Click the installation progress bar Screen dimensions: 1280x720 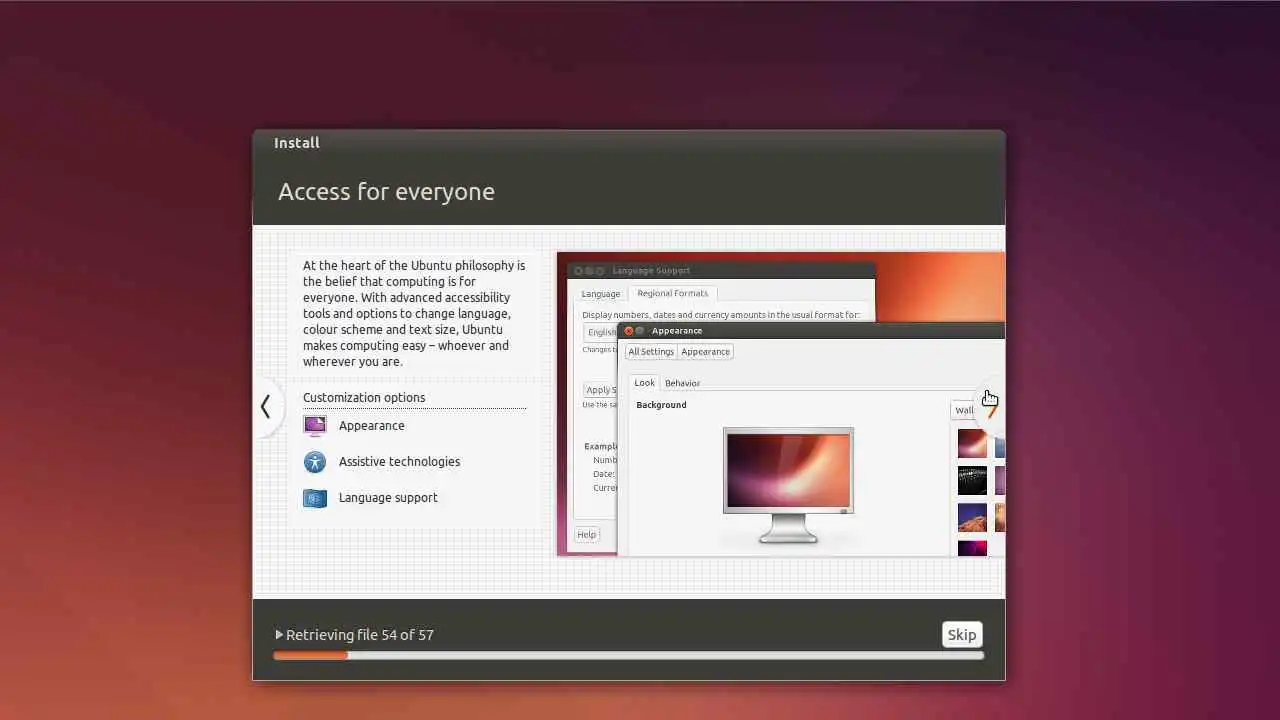[x=628, y=656]
